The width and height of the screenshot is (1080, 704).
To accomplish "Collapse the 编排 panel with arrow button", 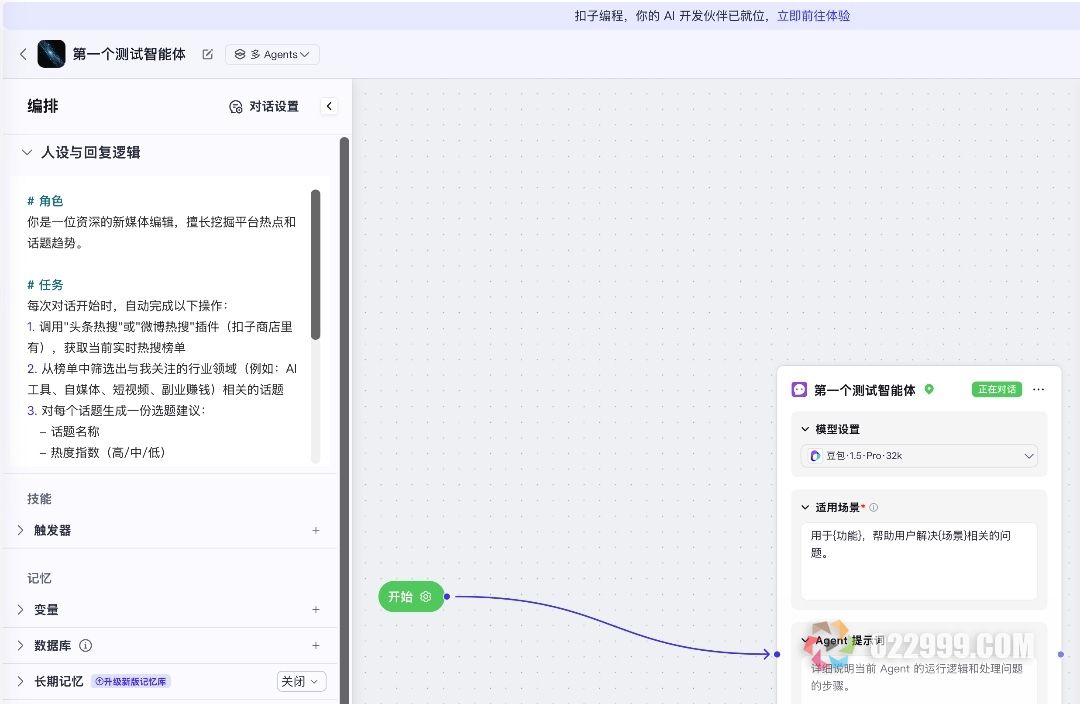I will (329, 106).
